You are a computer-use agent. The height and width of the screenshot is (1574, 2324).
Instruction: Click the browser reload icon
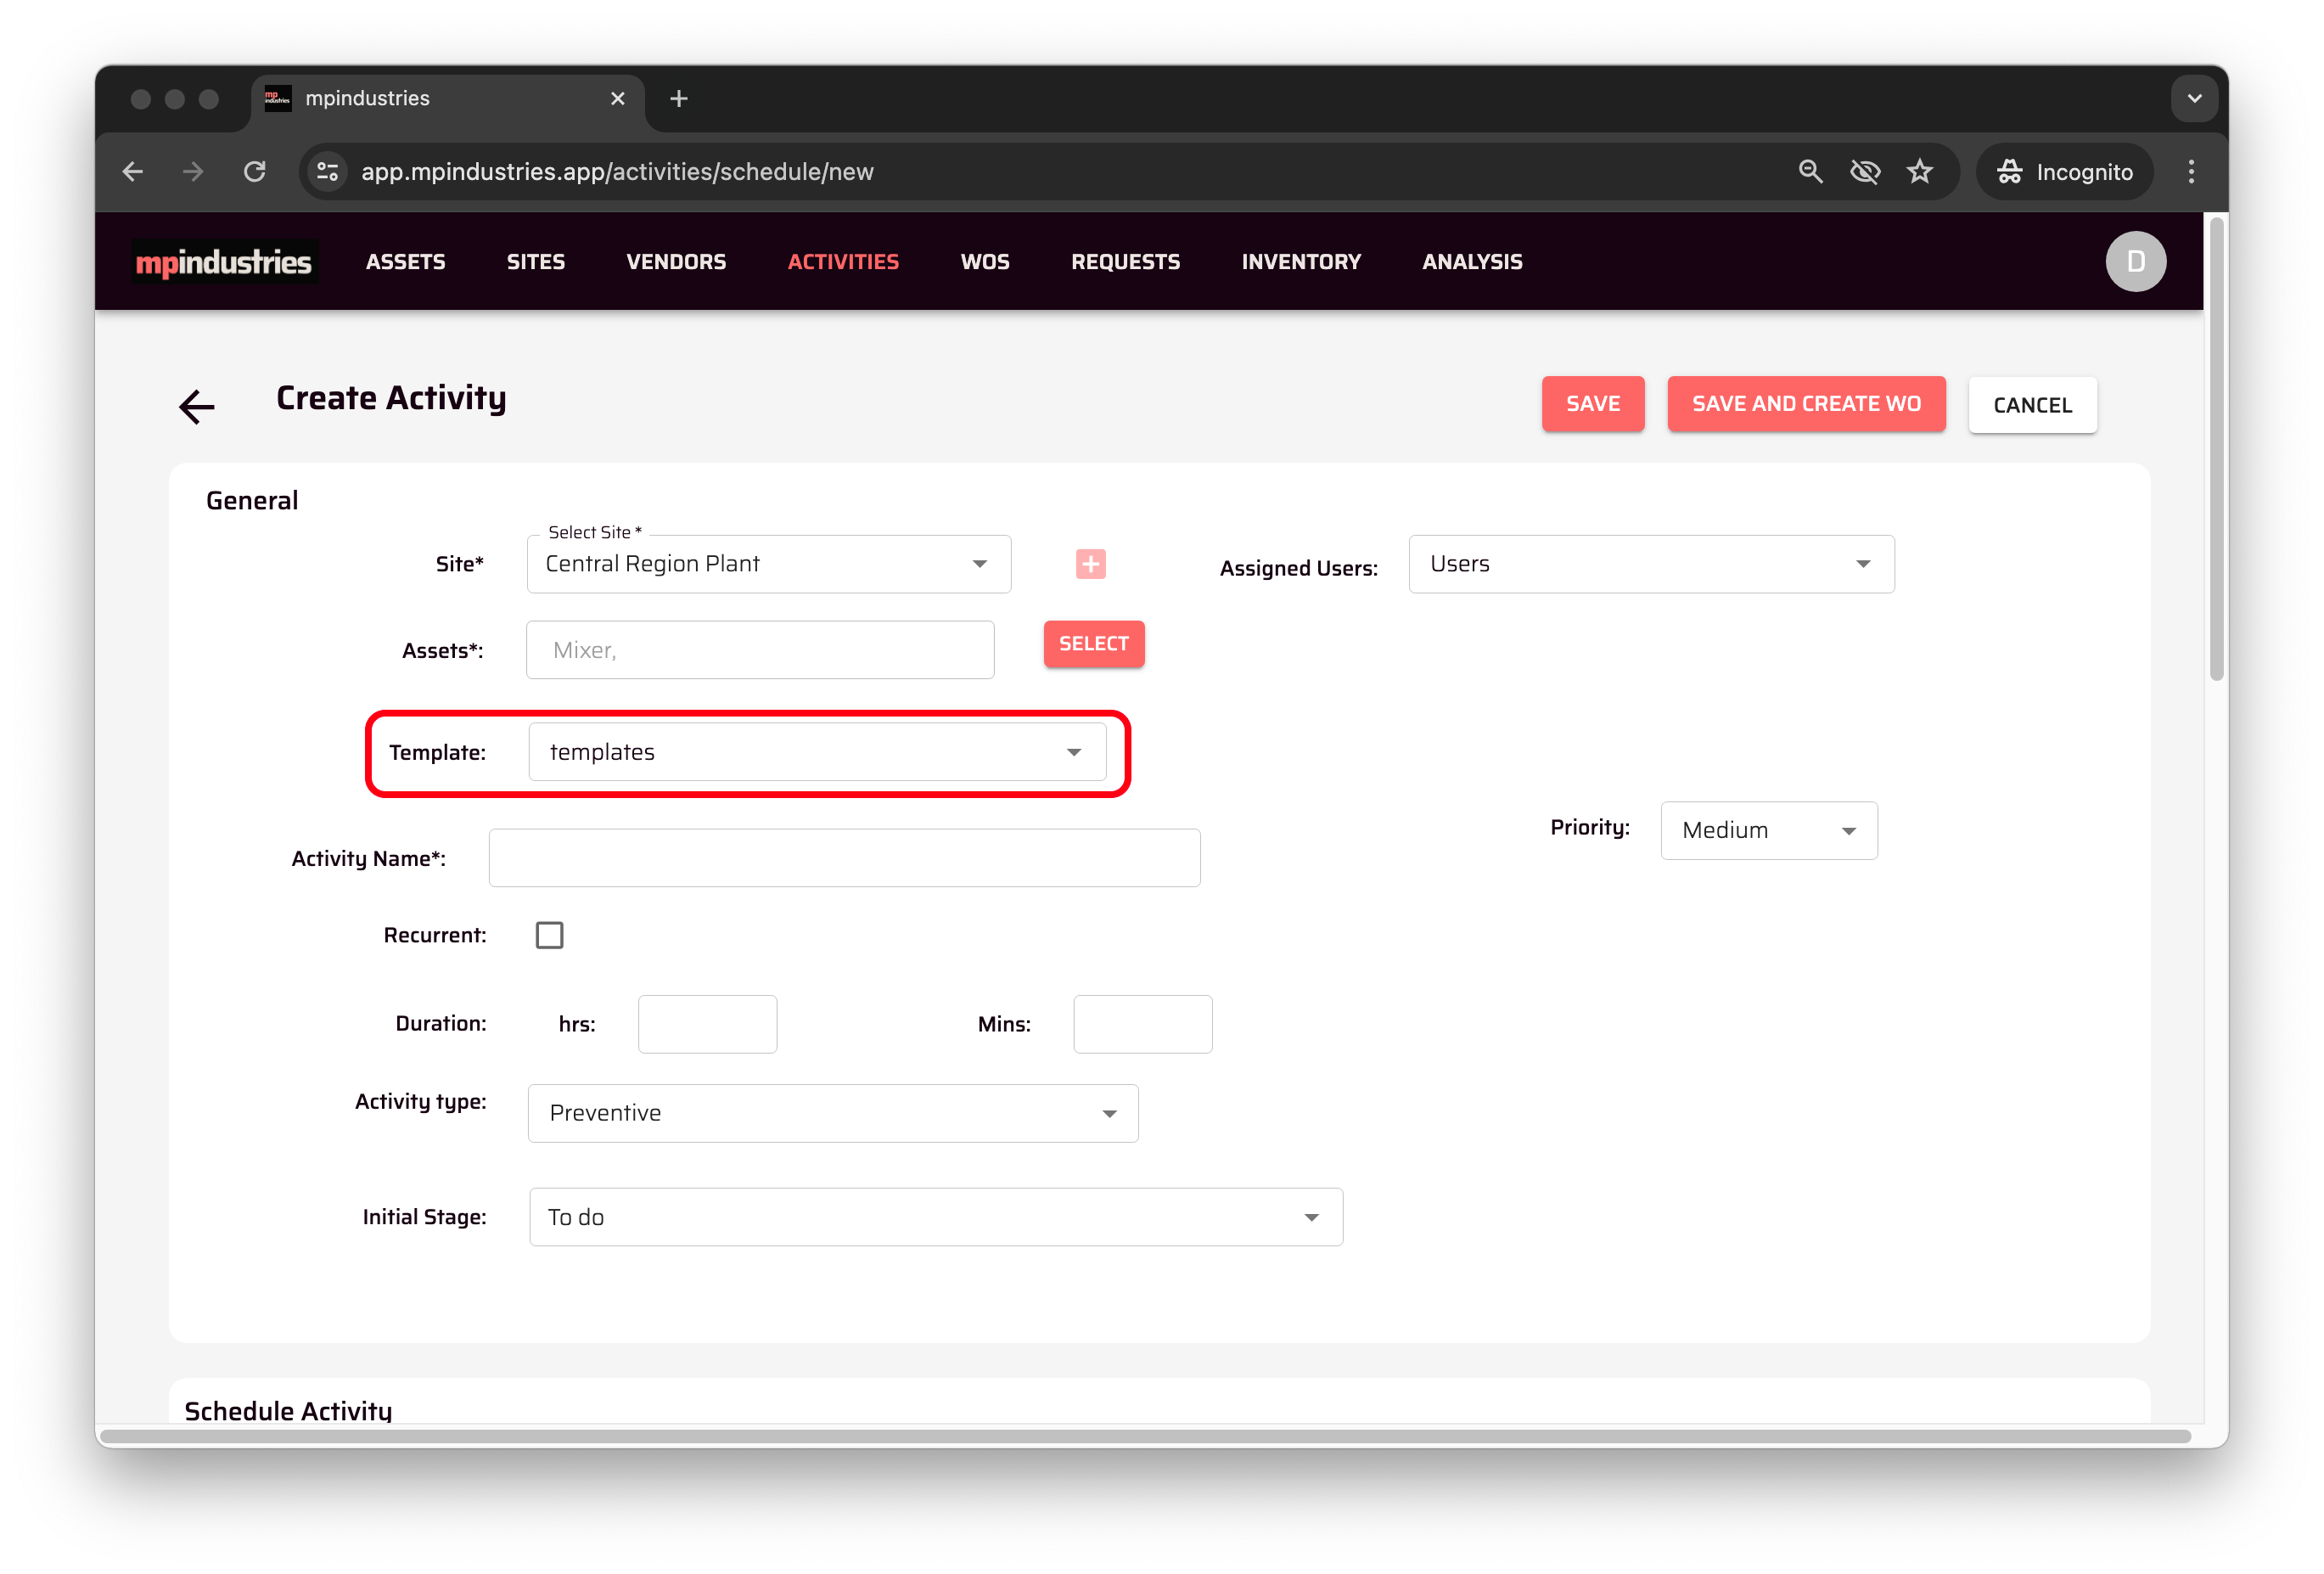pos(255,172)
